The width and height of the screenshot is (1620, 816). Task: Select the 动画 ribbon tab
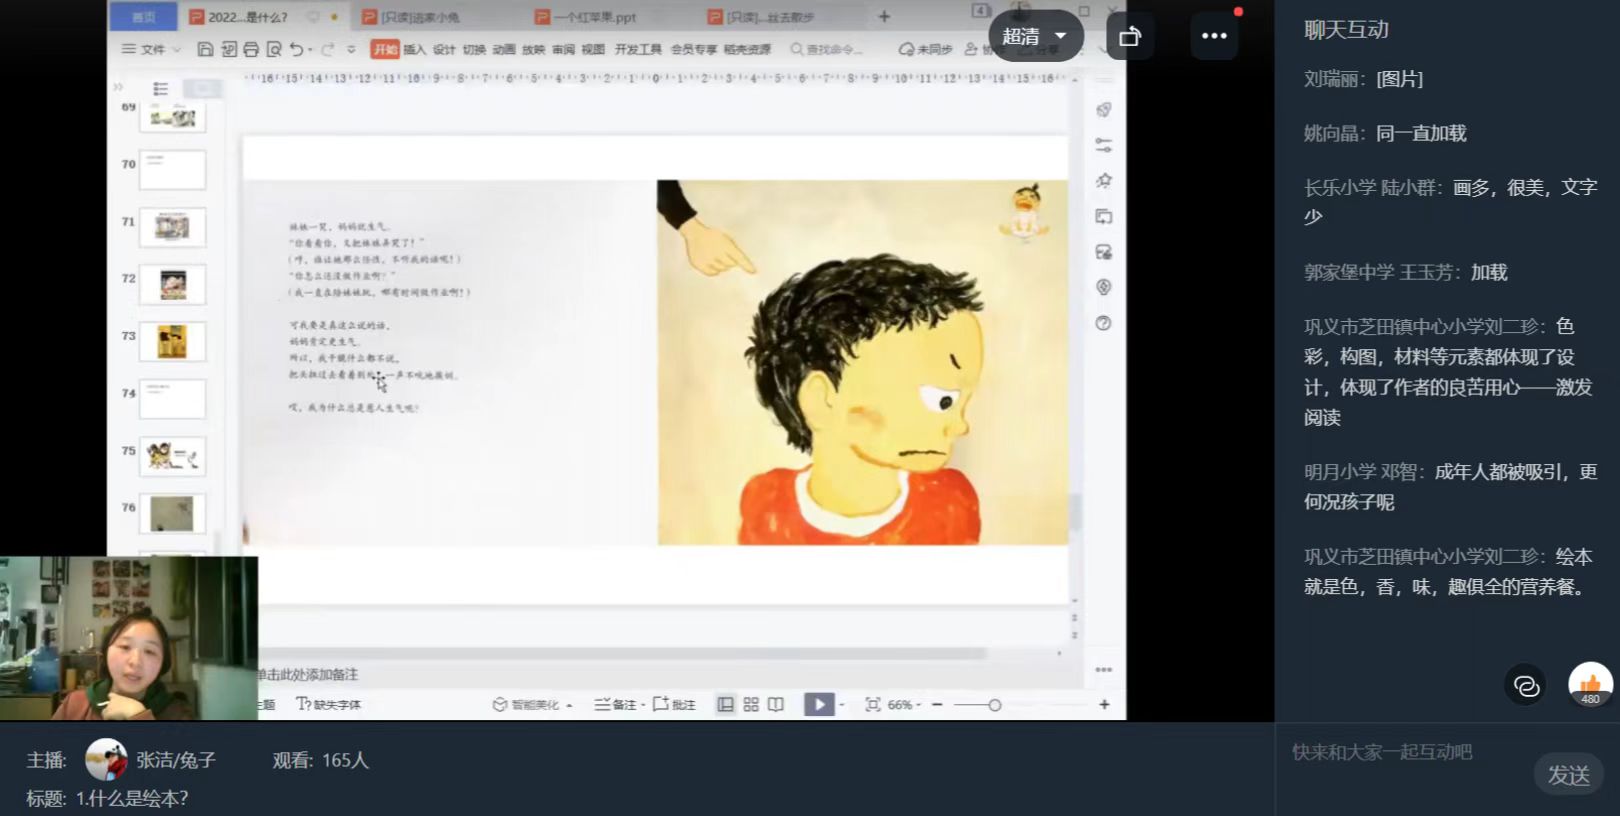coord(504,49)
